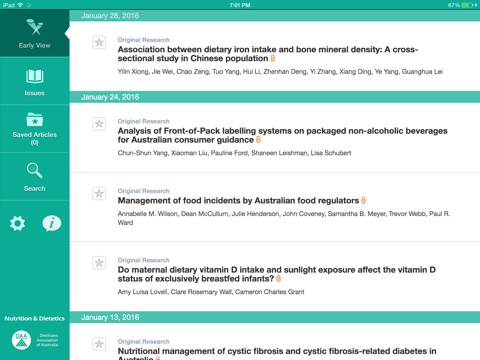Image resolution: width=480 pixels, height=360 pixels.
Task: Star the dietary iron intake article
Action: coord(99,42)
